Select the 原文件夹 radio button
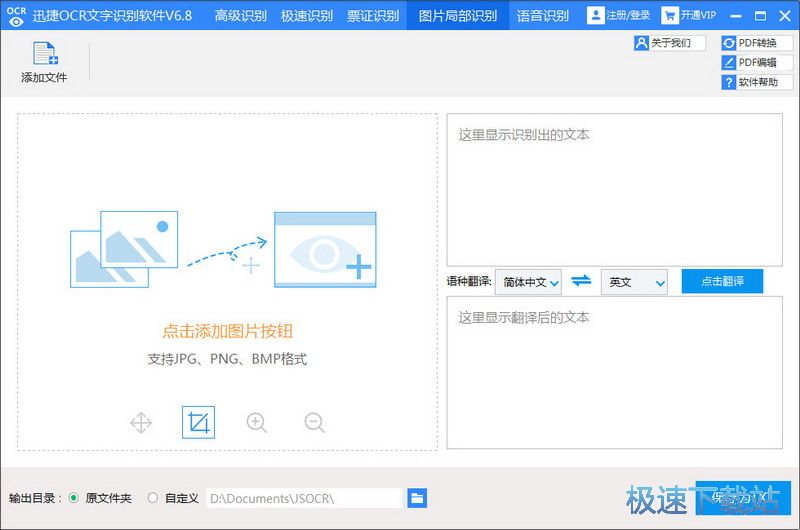 [74, 498]
